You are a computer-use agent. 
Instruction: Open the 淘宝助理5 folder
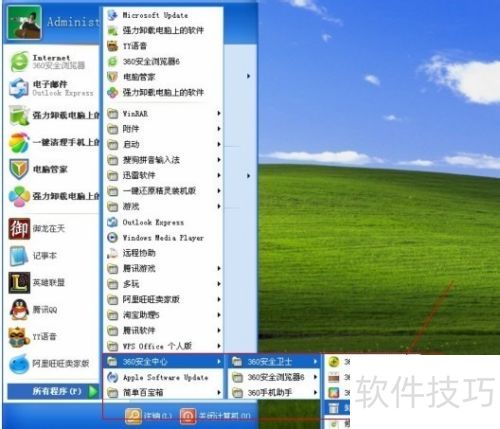(x=163, y=315)
